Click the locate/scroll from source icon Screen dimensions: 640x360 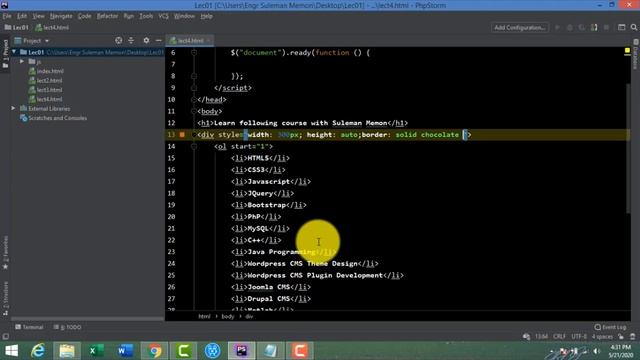tap(118, 40)
